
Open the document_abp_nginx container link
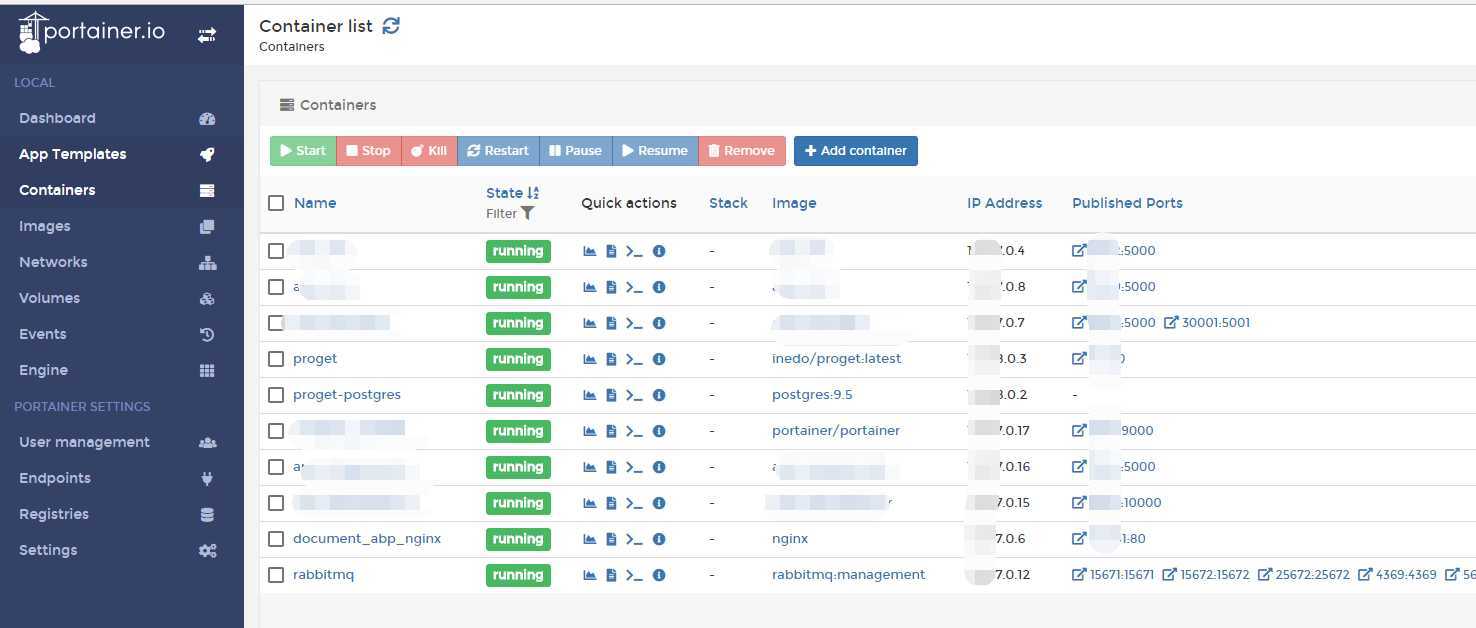tap(367, 539)
